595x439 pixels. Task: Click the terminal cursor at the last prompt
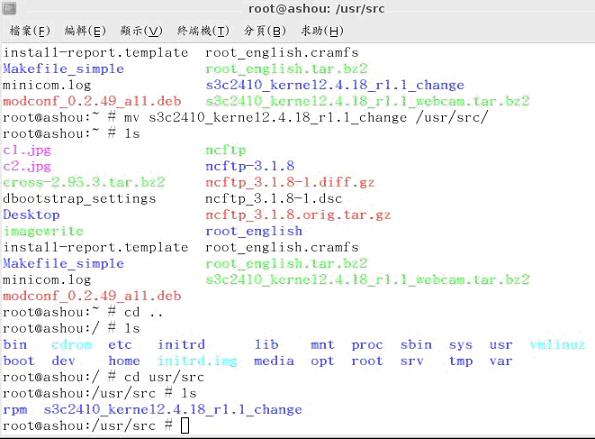point(185,425)
